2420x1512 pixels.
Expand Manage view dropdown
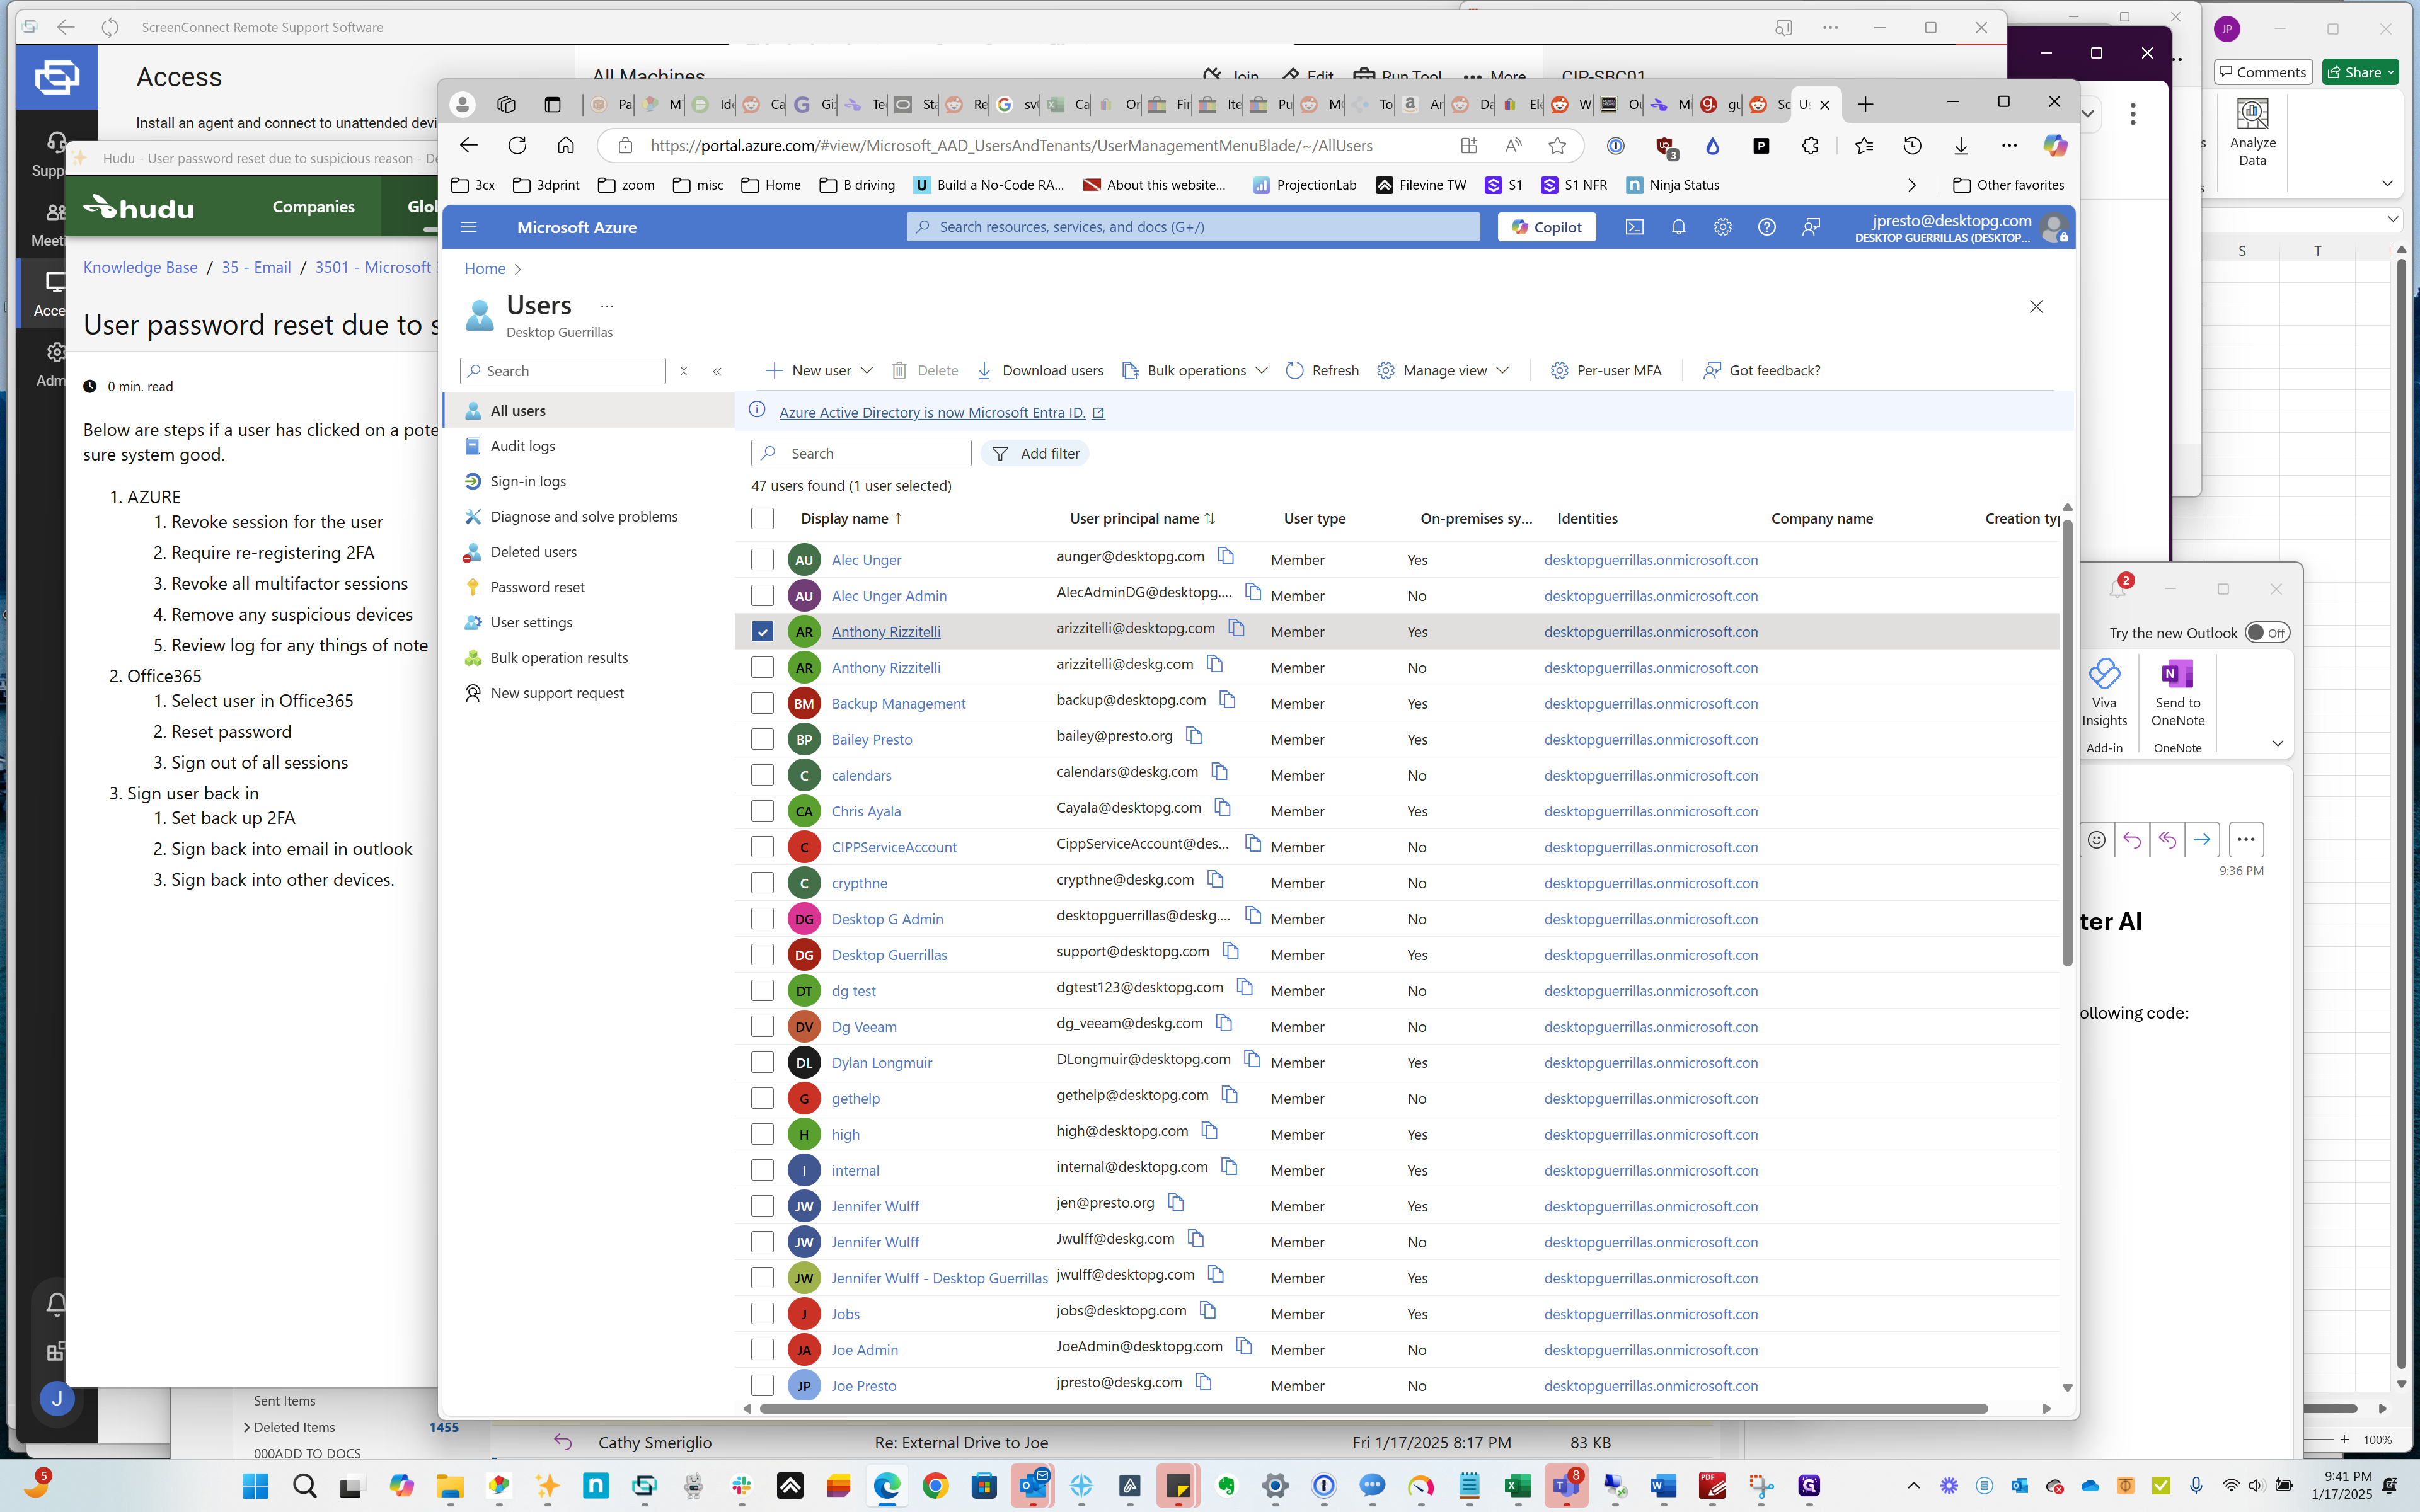(x=1503, y=370)
